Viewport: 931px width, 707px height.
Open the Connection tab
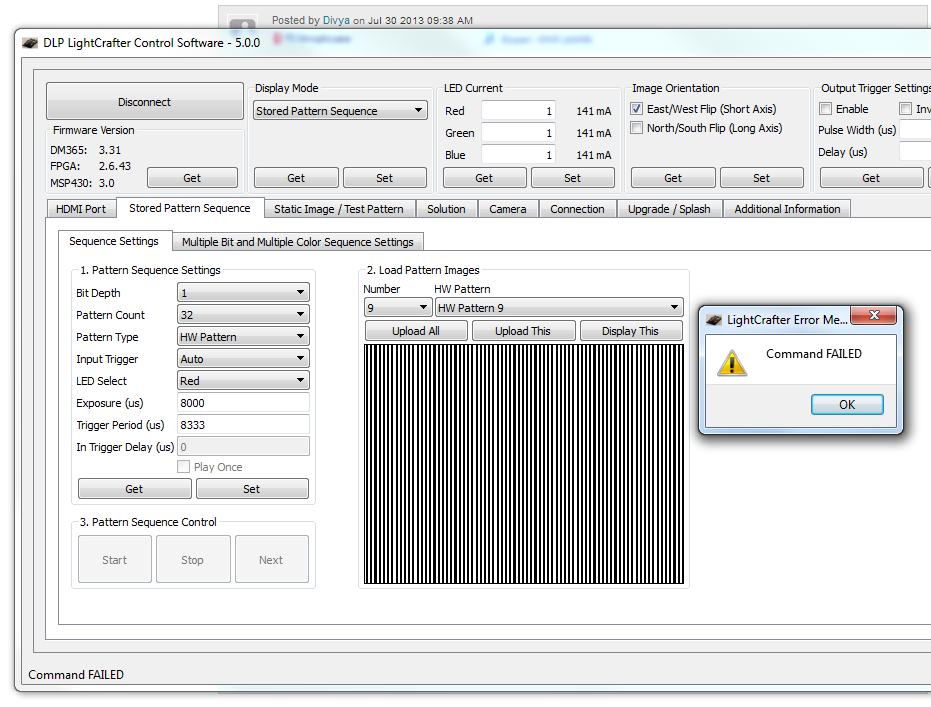coord(577,209)
